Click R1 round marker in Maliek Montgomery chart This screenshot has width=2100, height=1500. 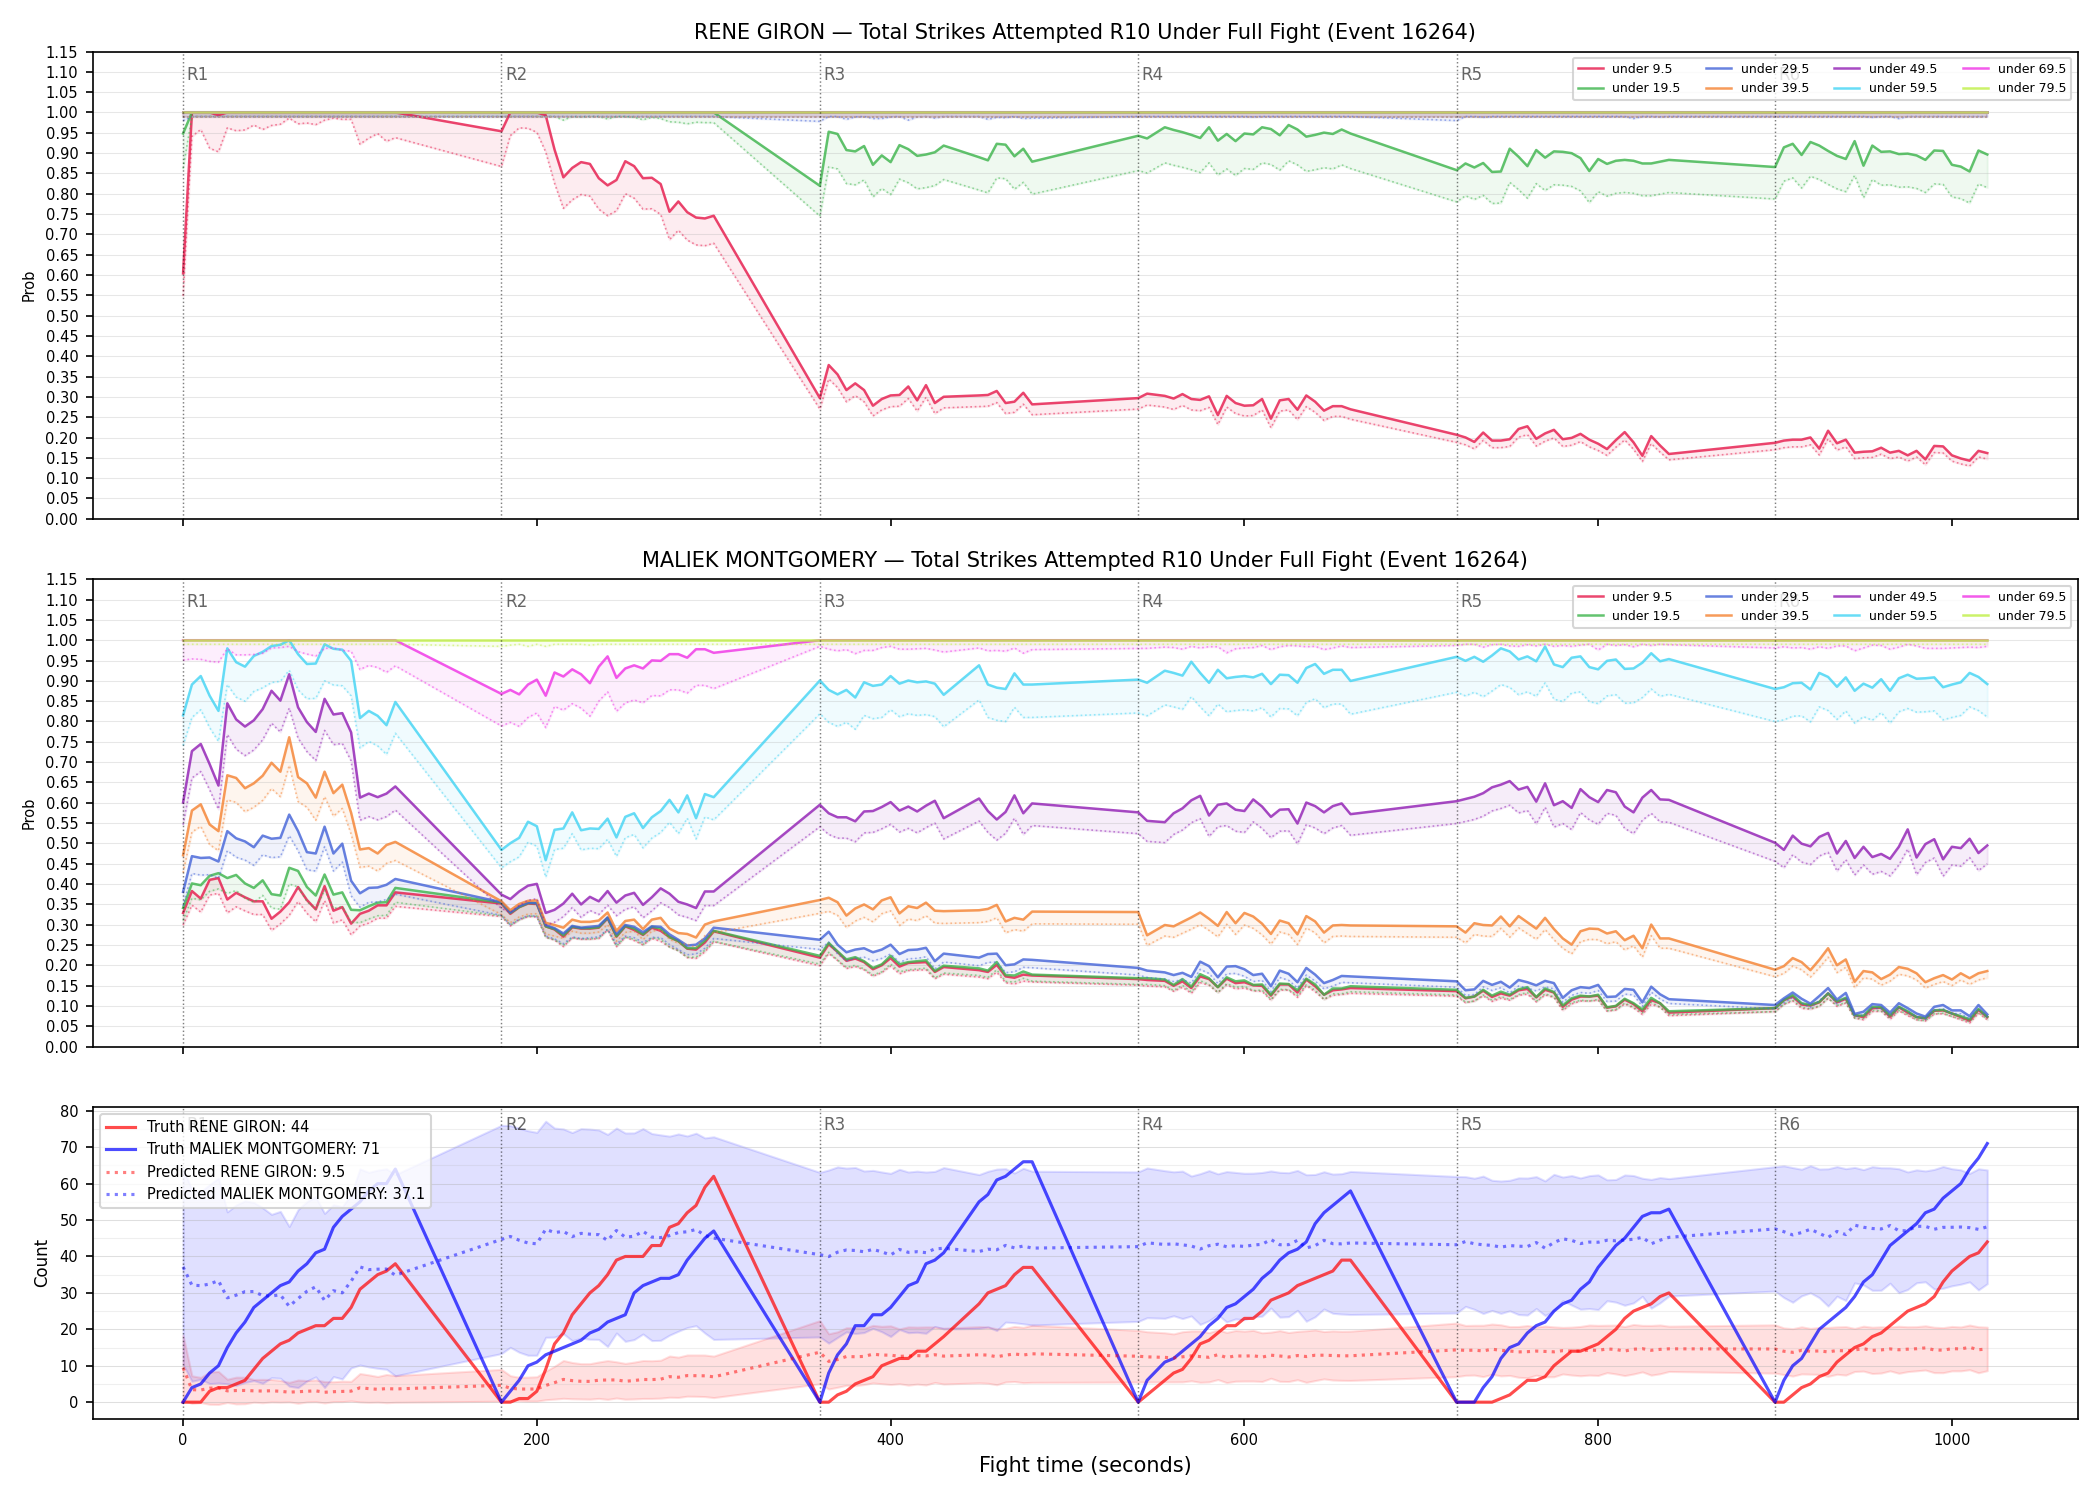pos(197,601)
